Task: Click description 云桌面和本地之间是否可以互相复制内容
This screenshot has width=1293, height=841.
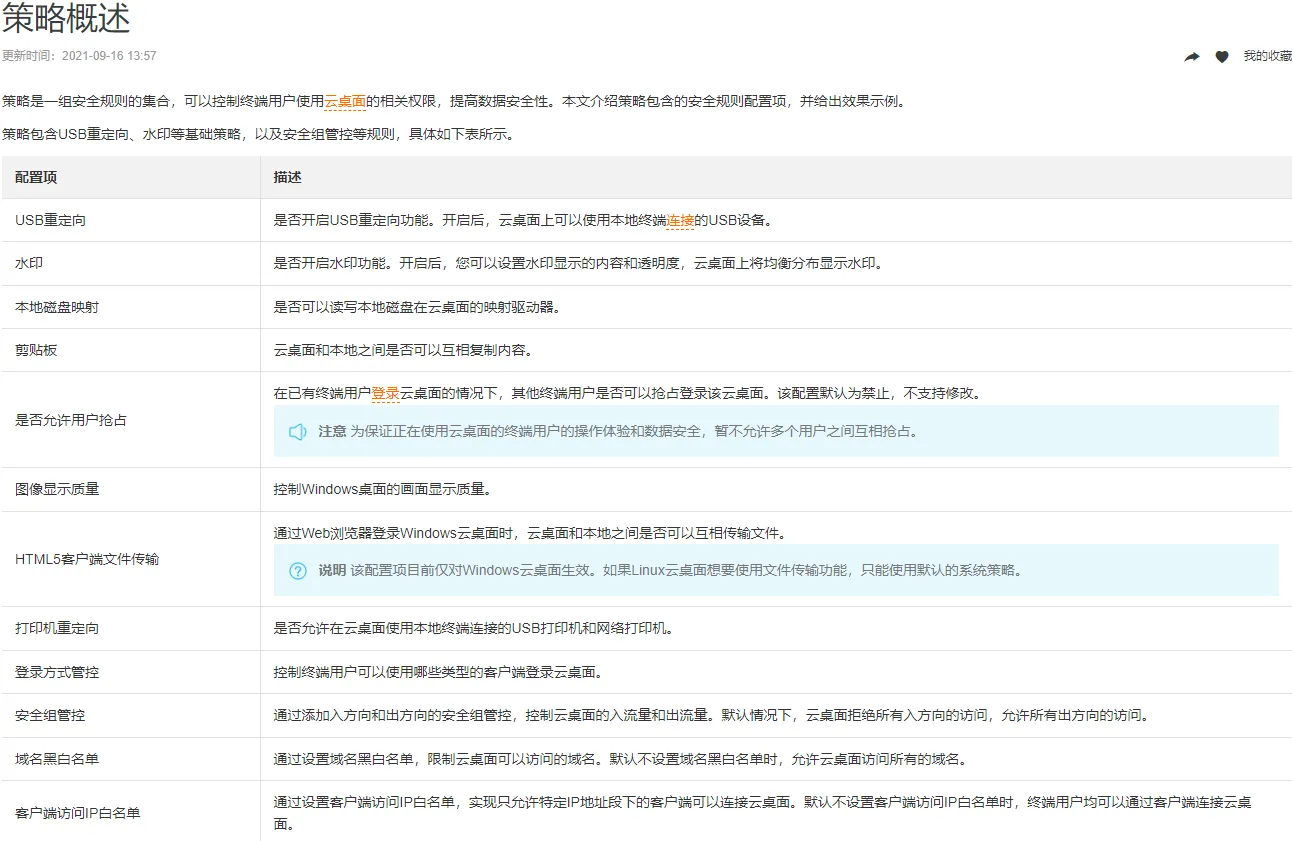Action: click(403, 350)
